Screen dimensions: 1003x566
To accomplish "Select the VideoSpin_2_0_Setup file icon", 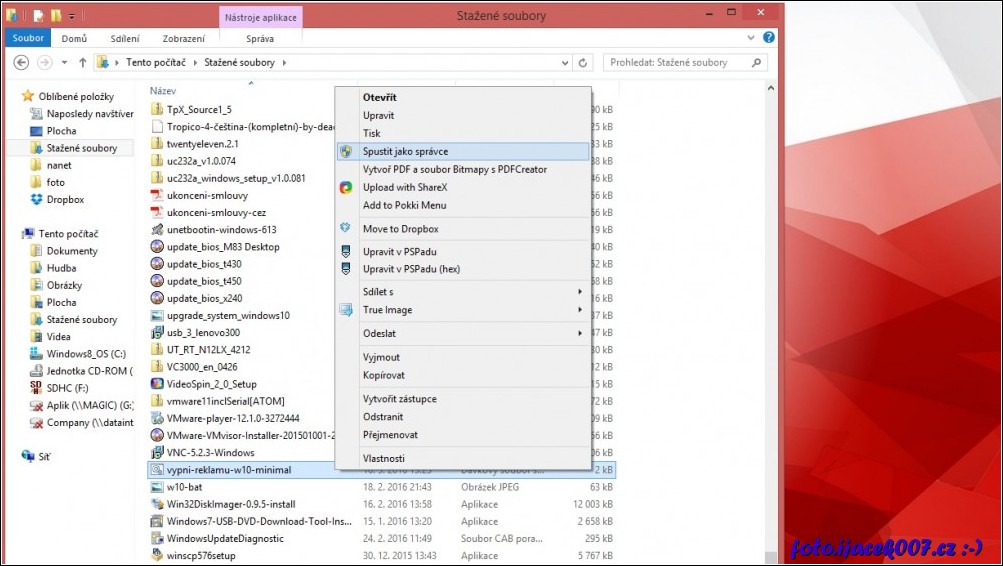I will [x=157, y=383].
